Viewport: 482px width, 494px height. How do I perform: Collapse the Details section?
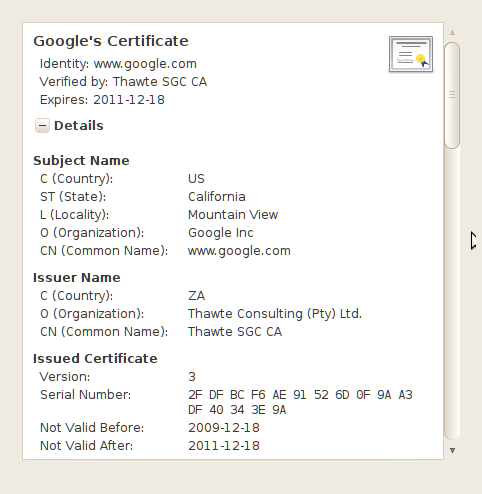coord(42,126)
